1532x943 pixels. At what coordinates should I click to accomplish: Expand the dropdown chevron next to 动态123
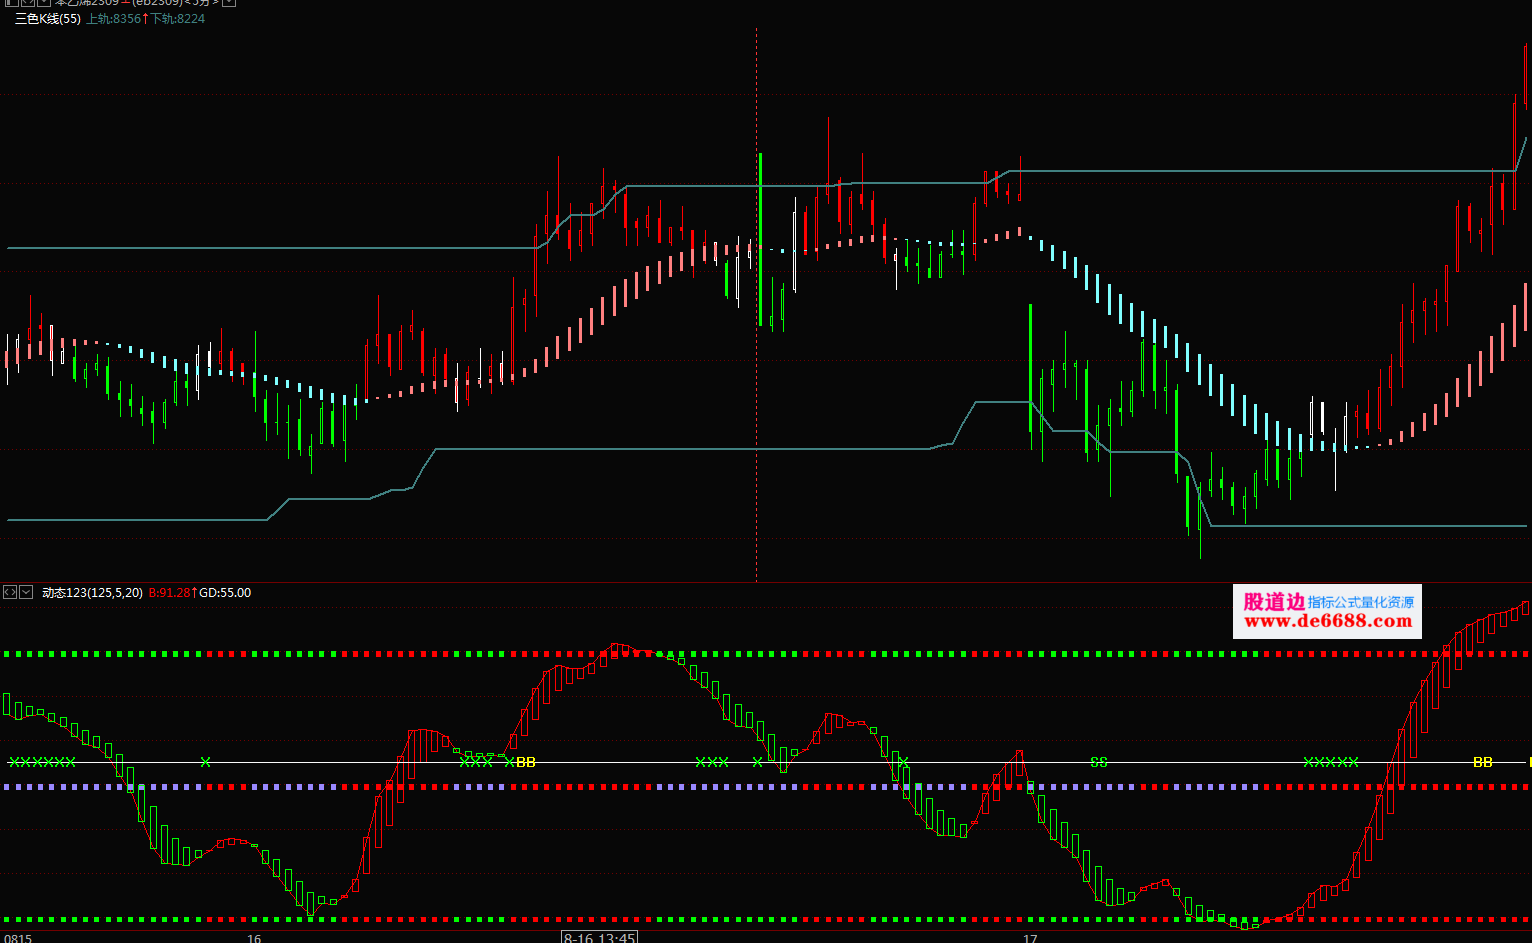(x=26, y=592)
